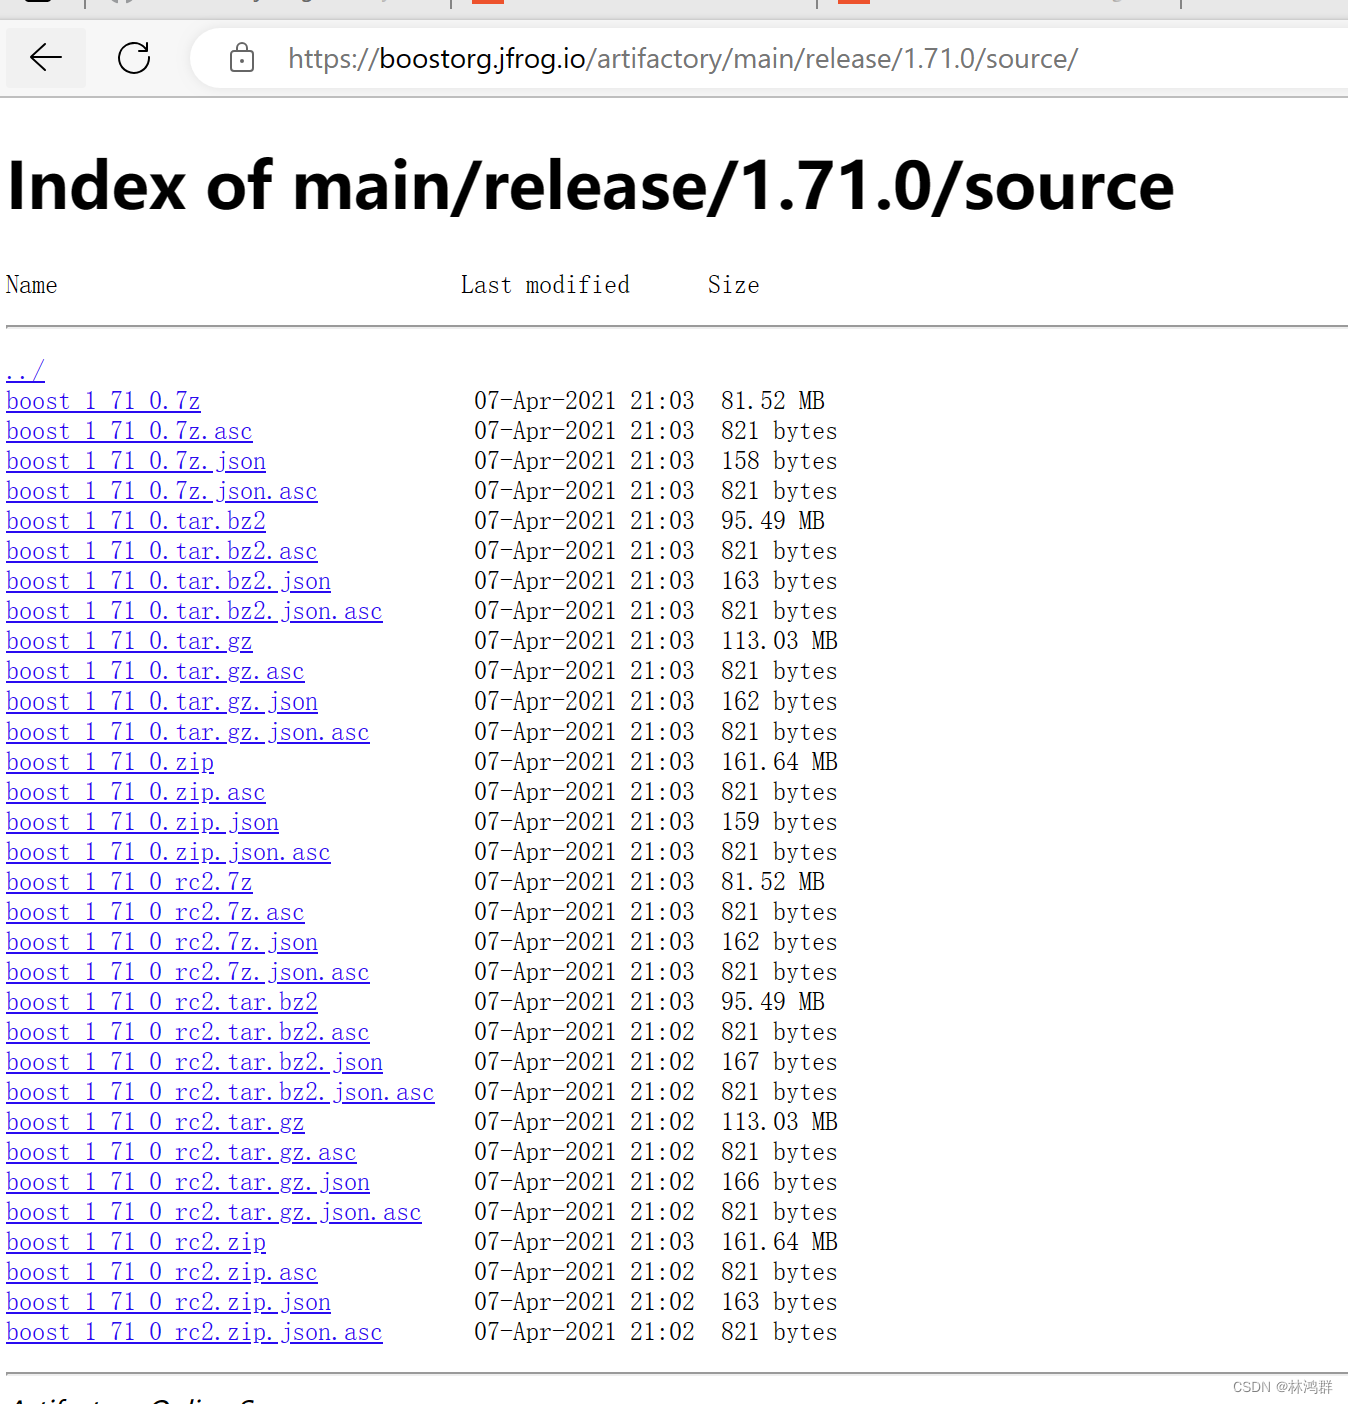This screenshot has height=1404, width=1348.
Task: Download boost_1_71_0.tar.gz
Action: [x=129, y=641]
